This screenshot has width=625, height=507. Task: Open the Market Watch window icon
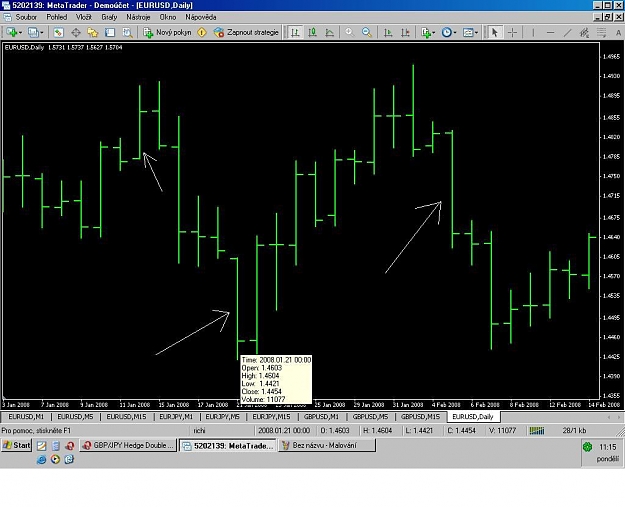tap(59, 32)
